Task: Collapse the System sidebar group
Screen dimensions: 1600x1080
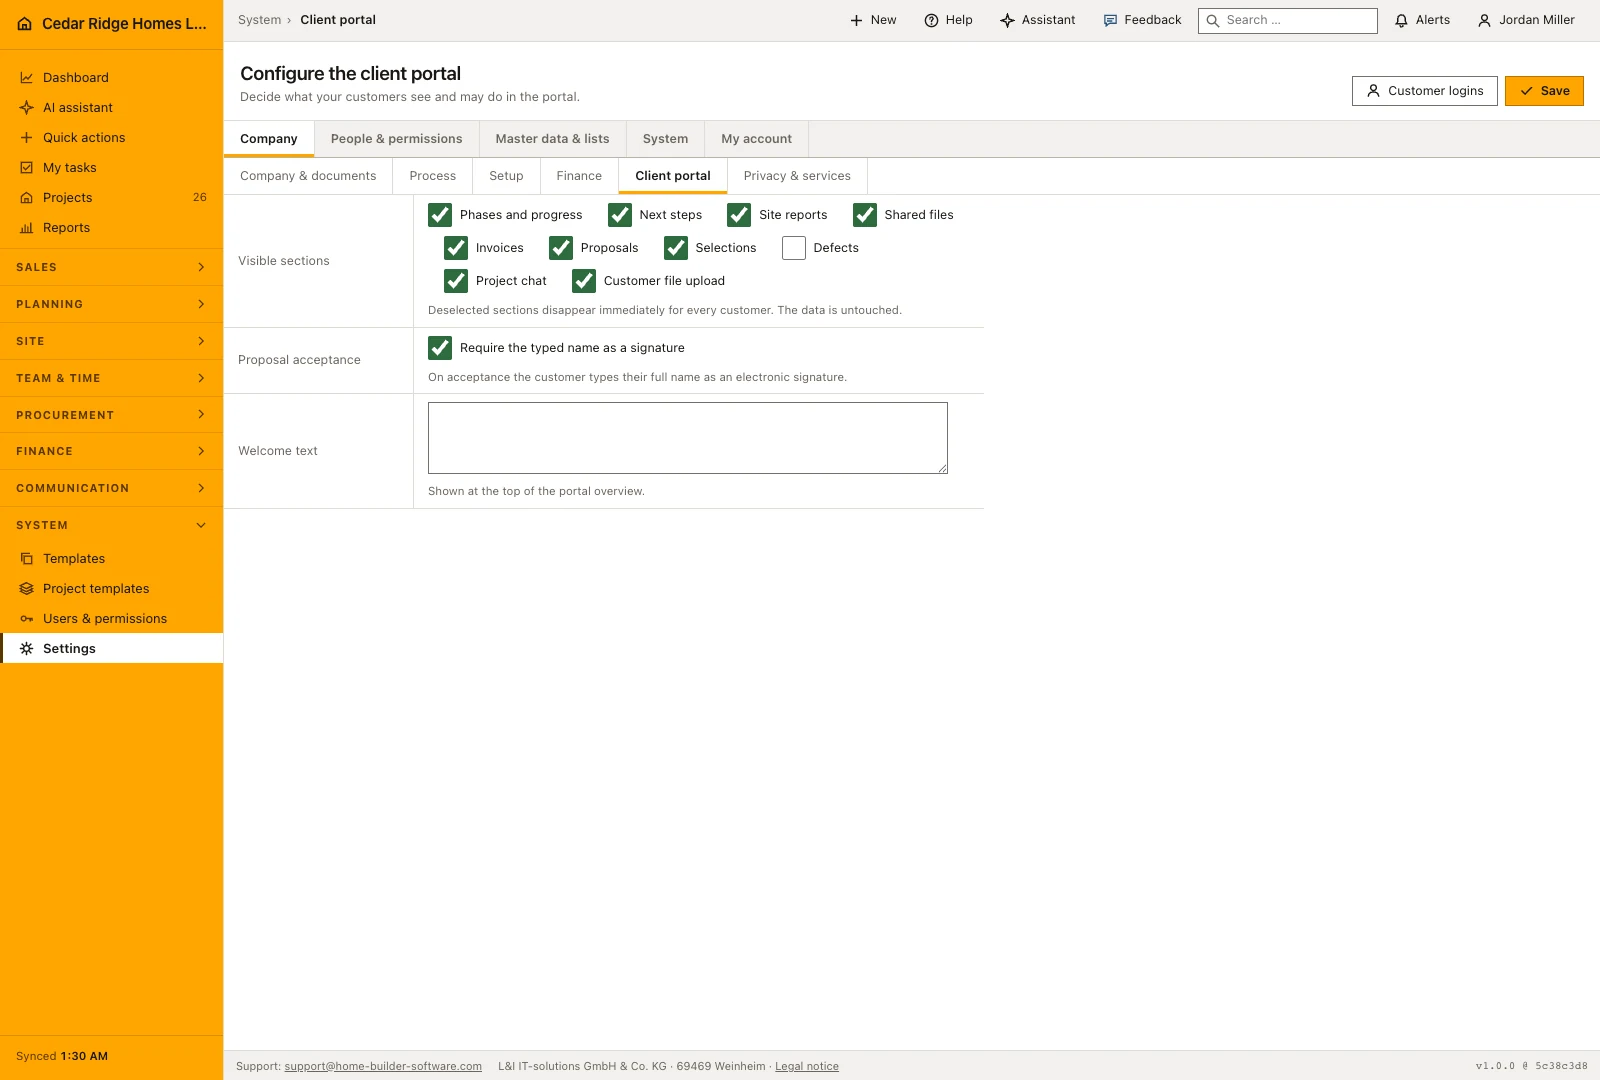Action: (x=111, y=525)
